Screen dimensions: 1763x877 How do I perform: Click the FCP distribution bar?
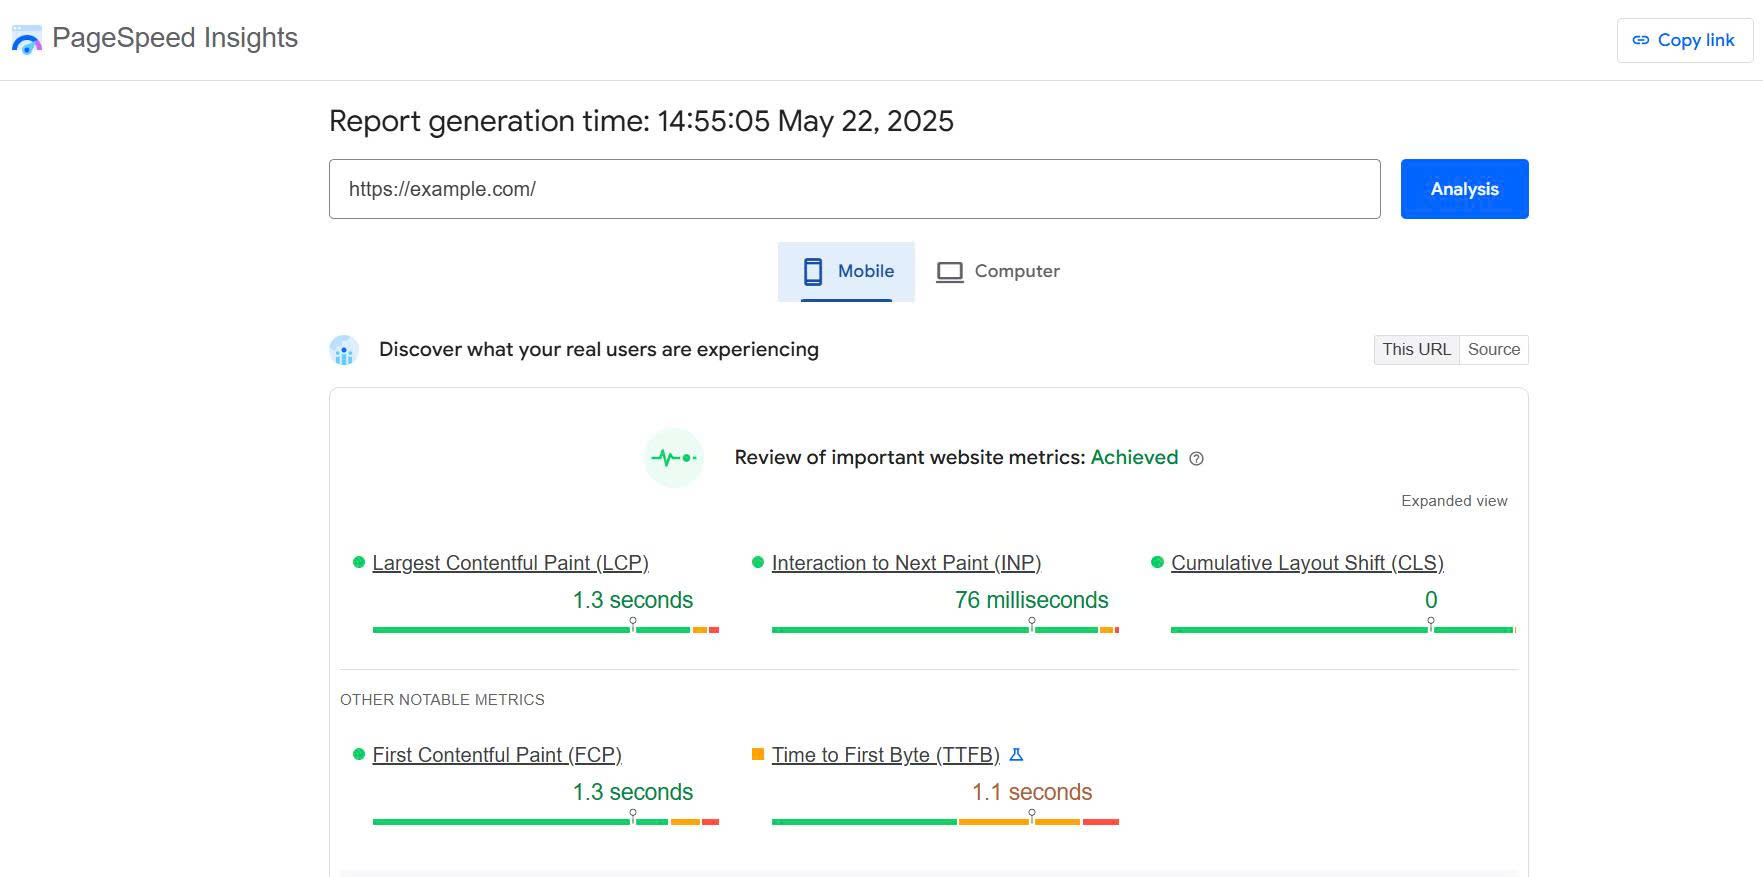pyautogui.click(x=546, y=821)
